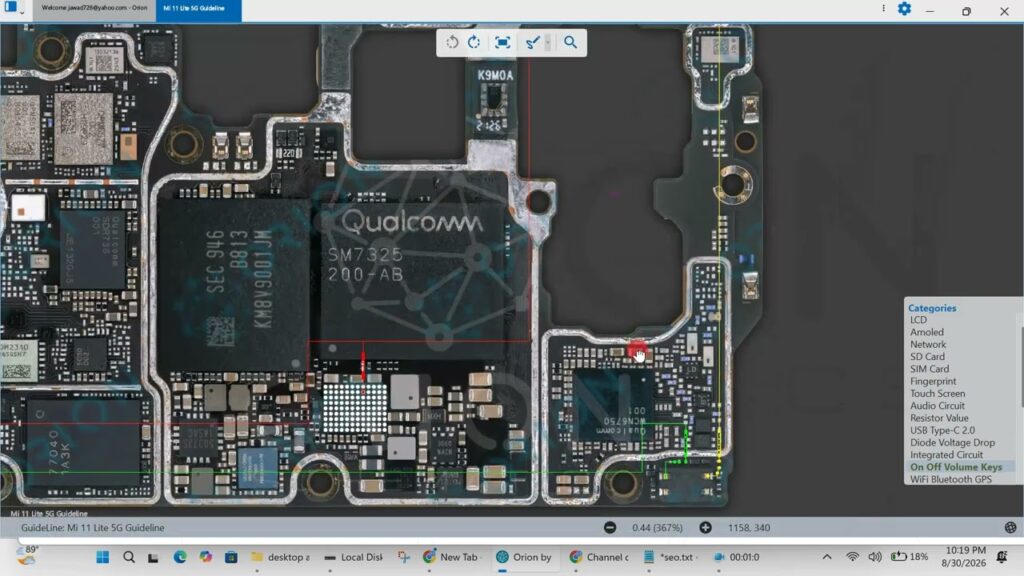Select the Mi 11 Lite 5G Guideline tab
This screenshot has height=576, width=1024.
pyautogui.click(x=198, y=9)
